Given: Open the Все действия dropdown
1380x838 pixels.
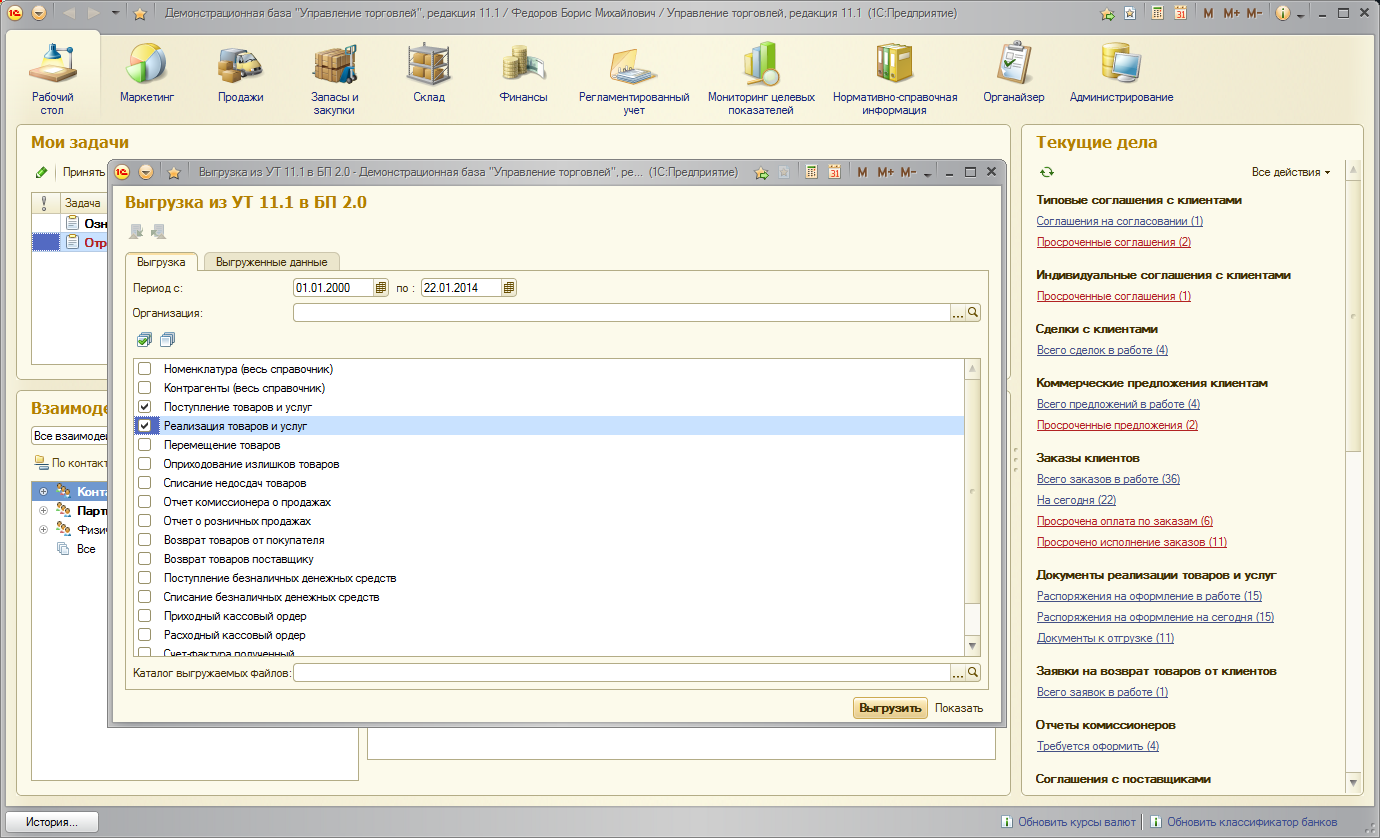Looking at the screenshot, I should (1291, 172).
